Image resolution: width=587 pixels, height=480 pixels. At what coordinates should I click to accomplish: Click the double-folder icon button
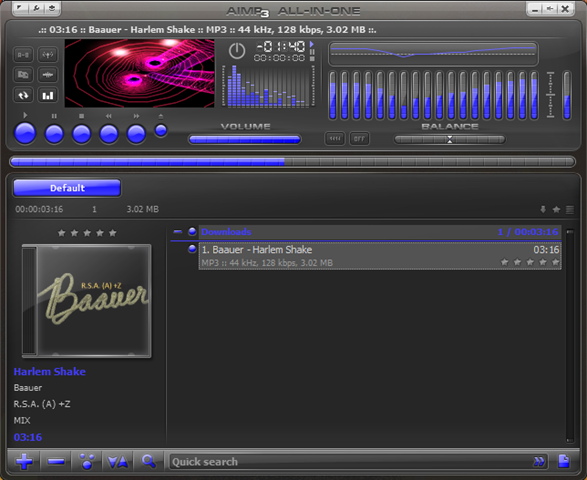tap(23, 75)
